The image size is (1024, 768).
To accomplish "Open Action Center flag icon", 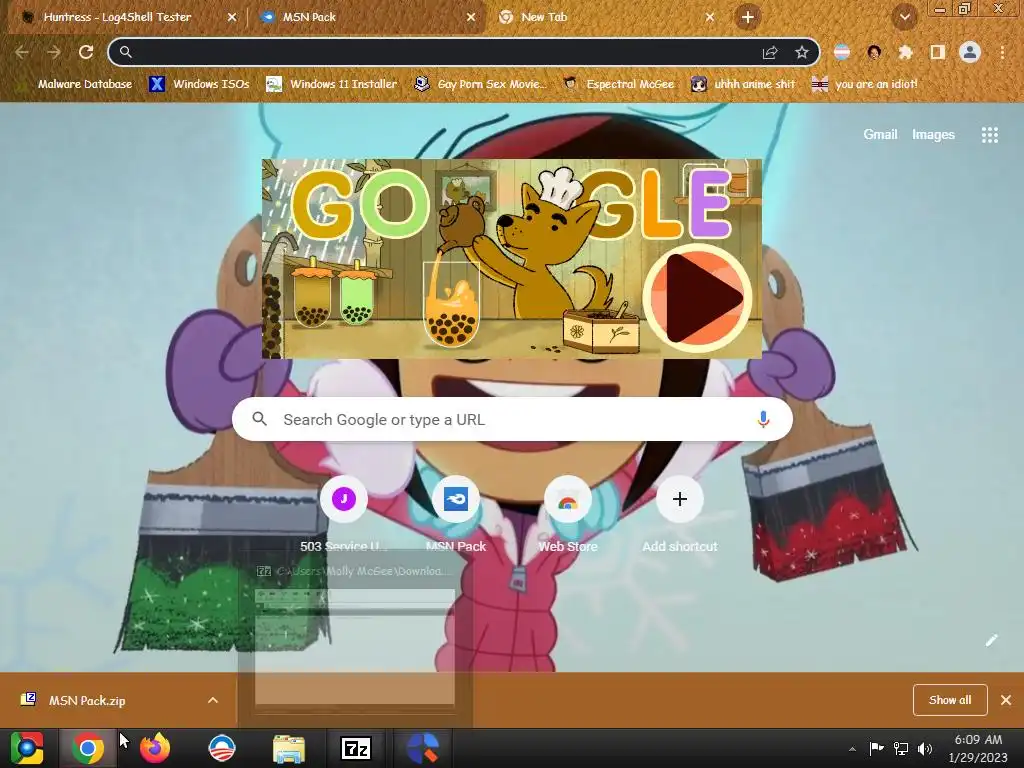I will (x=876, y=748).
